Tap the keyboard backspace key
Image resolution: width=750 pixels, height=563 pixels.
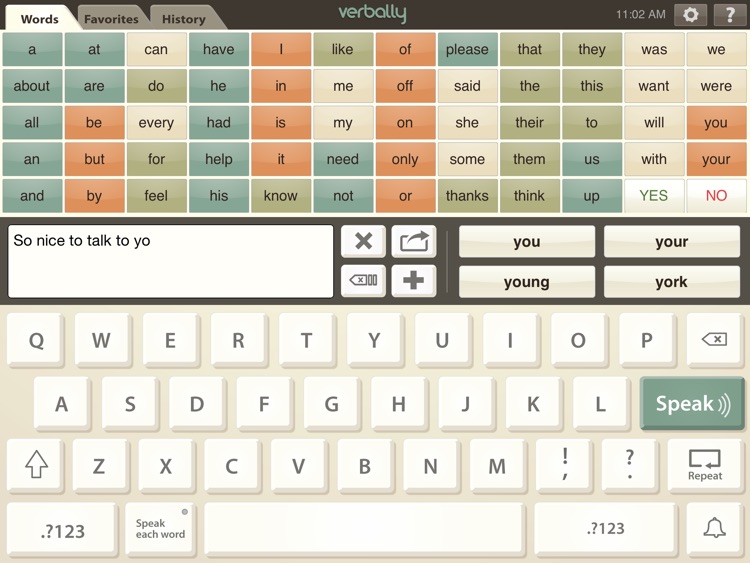click(715, 340)
